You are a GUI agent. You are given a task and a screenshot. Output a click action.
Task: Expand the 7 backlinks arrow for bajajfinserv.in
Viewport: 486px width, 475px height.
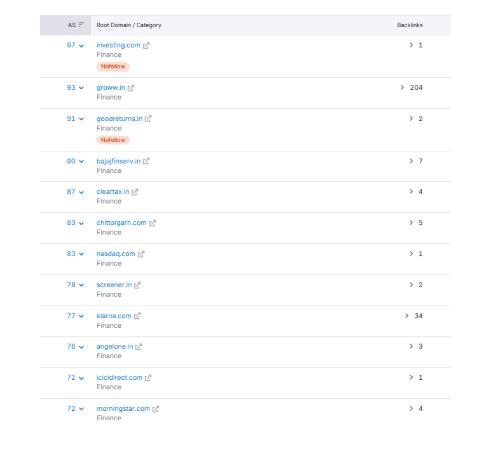pos(411,161)
